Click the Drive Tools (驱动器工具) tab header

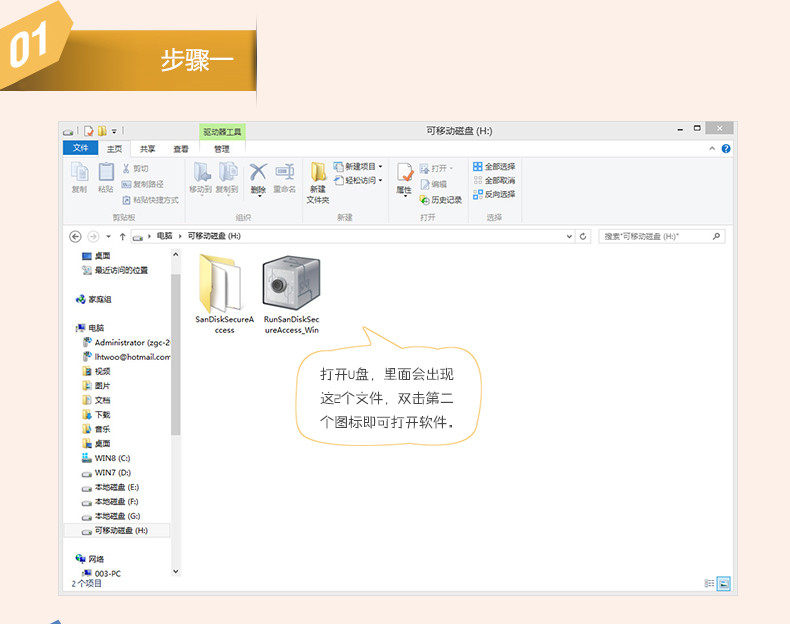click(222, 132)
